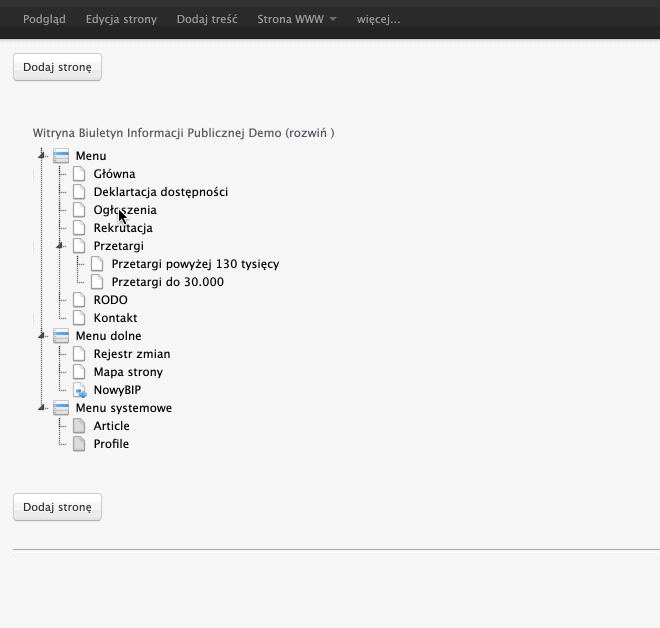Click the page icon beside Kontakt
The width and height of the screenshot is (660, 628).
pos(79,318)
